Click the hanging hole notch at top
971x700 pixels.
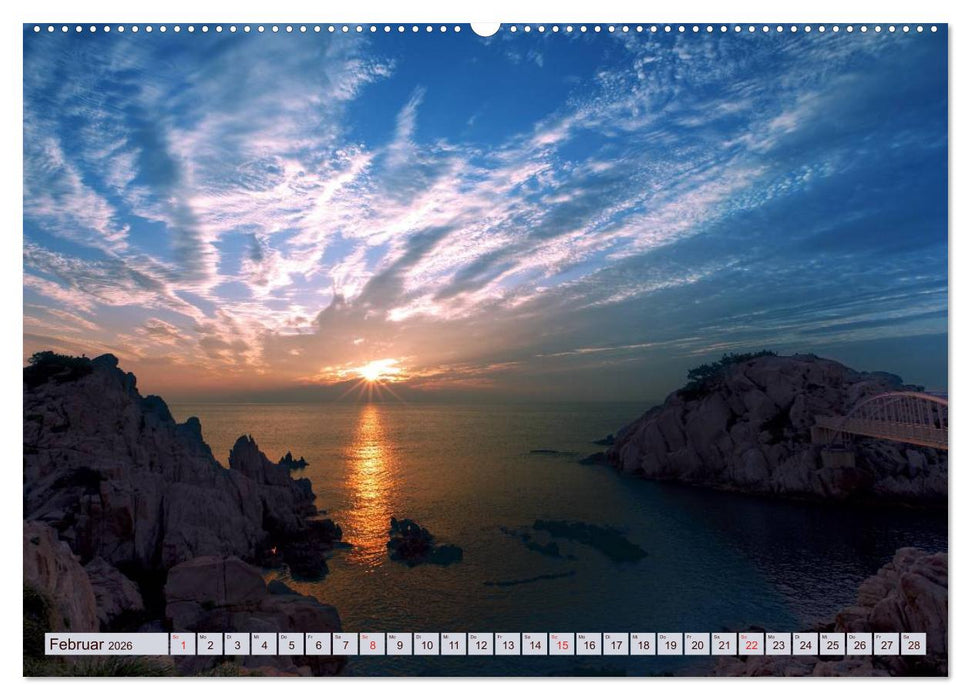(485, 28)
